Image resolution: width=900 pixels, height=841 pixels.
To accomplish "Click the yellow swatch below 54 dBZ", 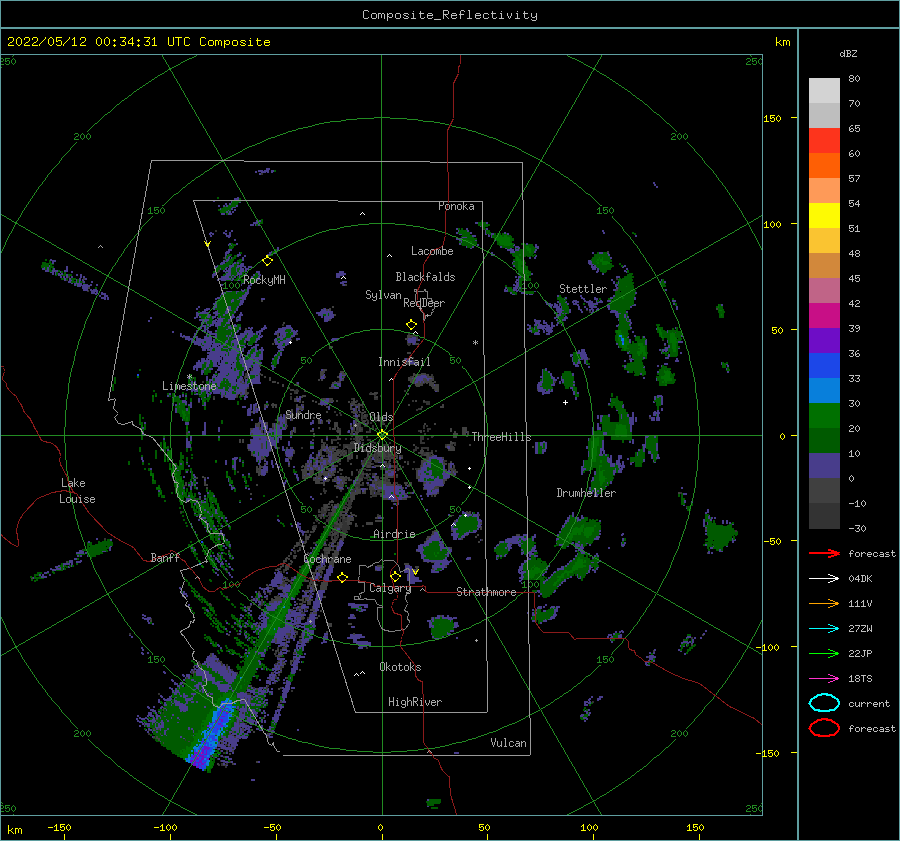I will click(824, 215).
